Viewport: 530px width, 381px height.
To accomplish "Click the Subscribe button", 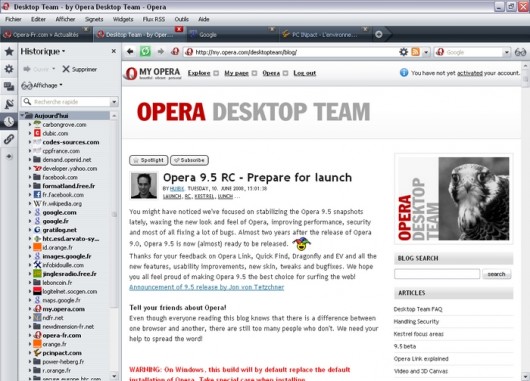I will (189, 160).
